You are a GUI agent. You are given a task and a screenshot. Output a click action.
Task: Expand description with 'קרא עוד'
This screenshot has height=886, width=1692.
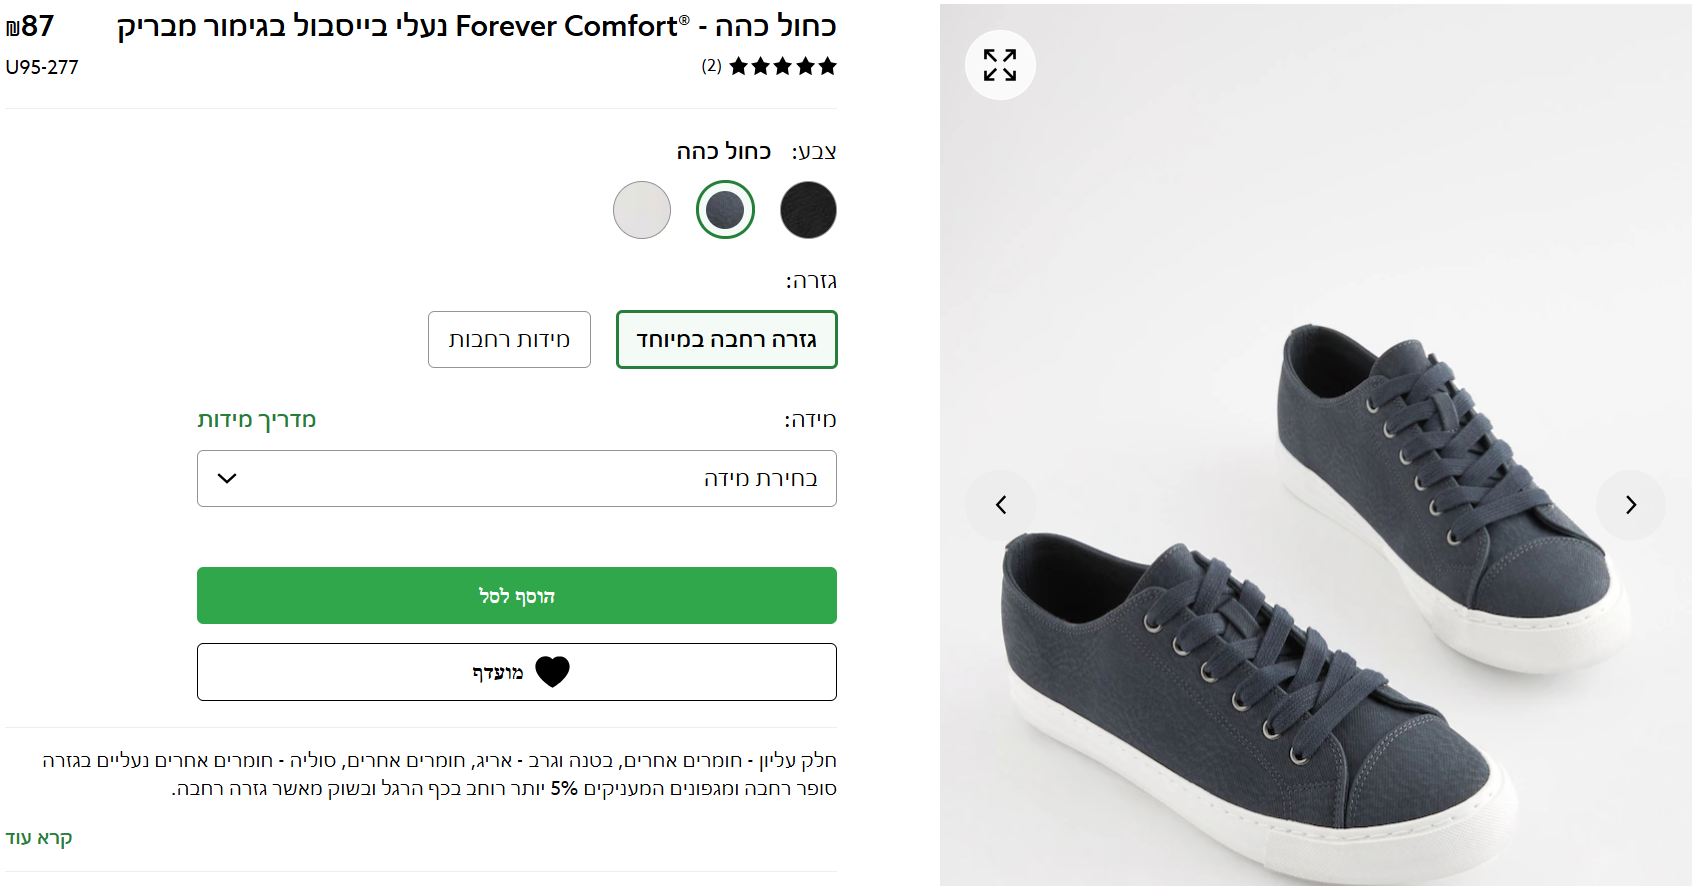[x=39, y=838]
